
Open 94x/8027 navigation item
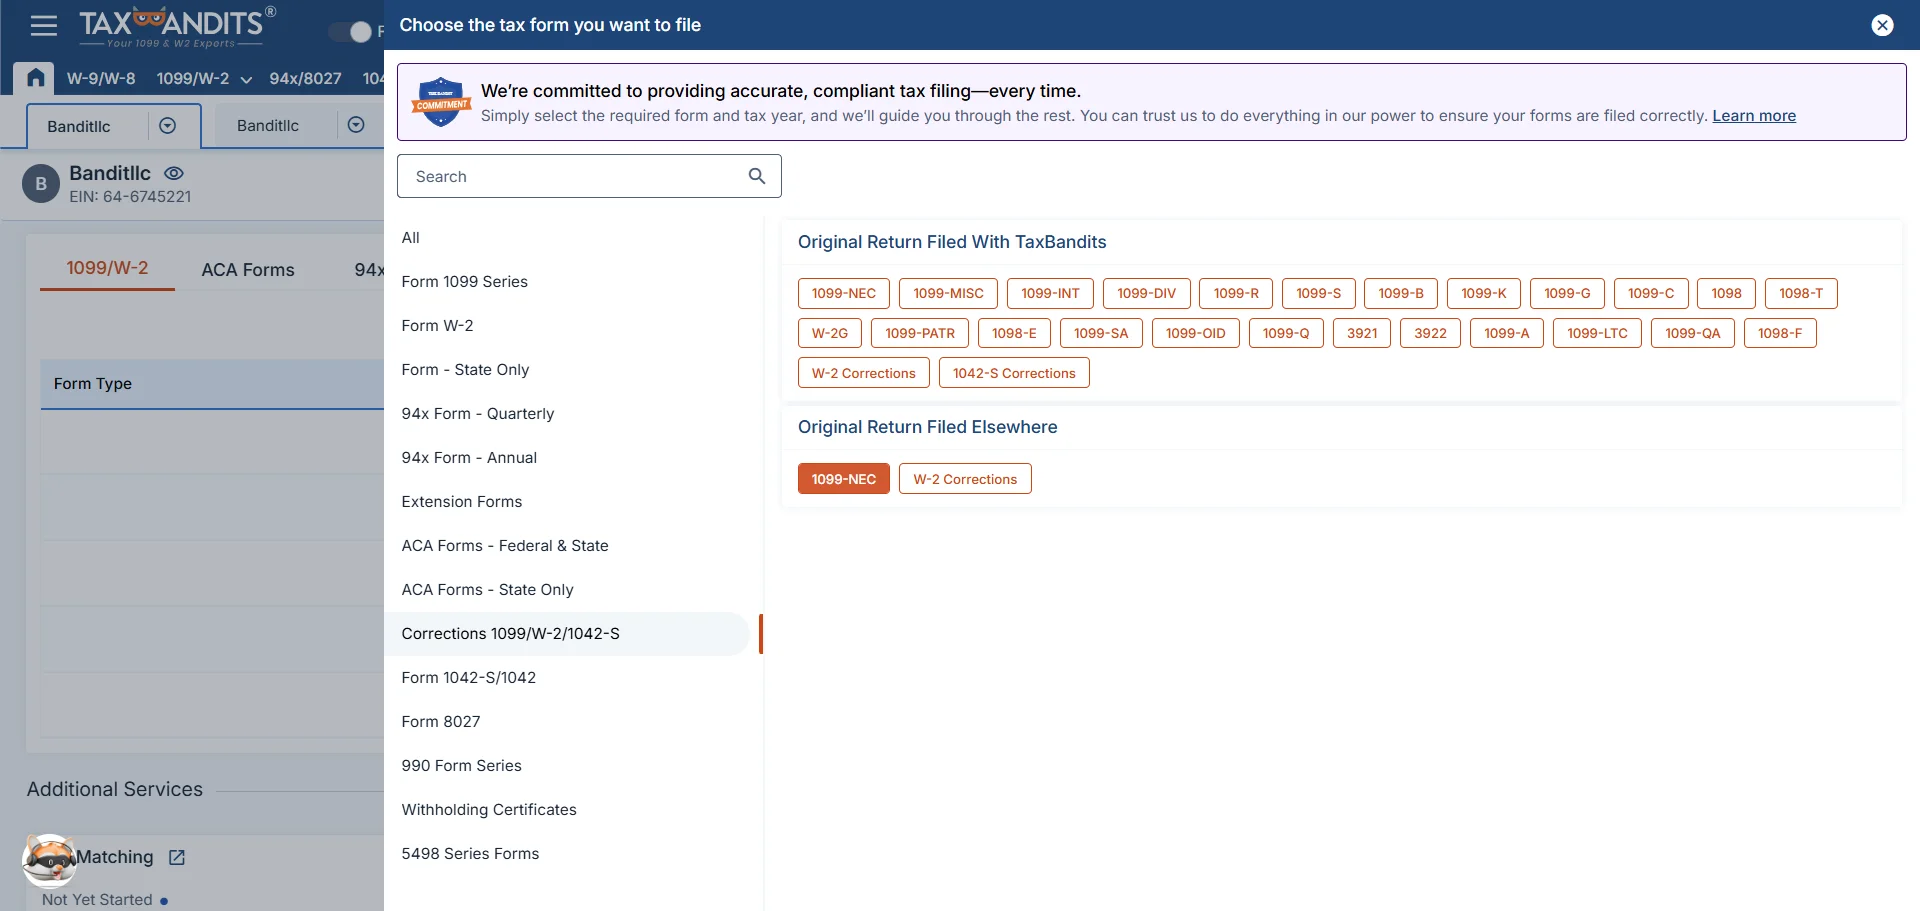305,78
